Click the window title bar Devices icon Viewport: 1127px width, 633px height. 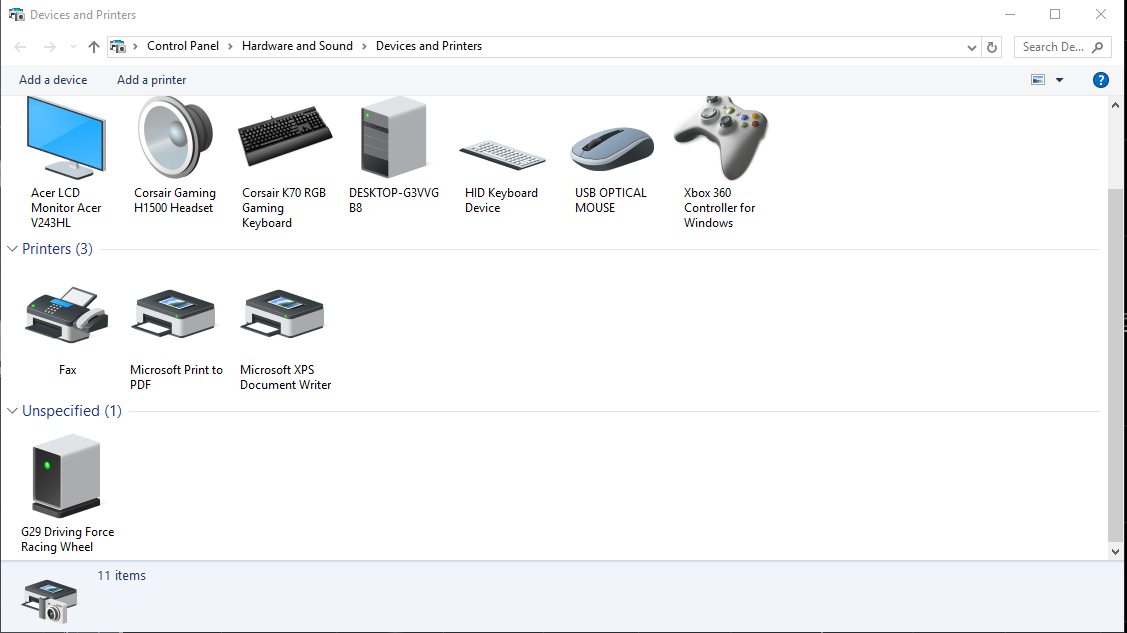pos(17,14)
